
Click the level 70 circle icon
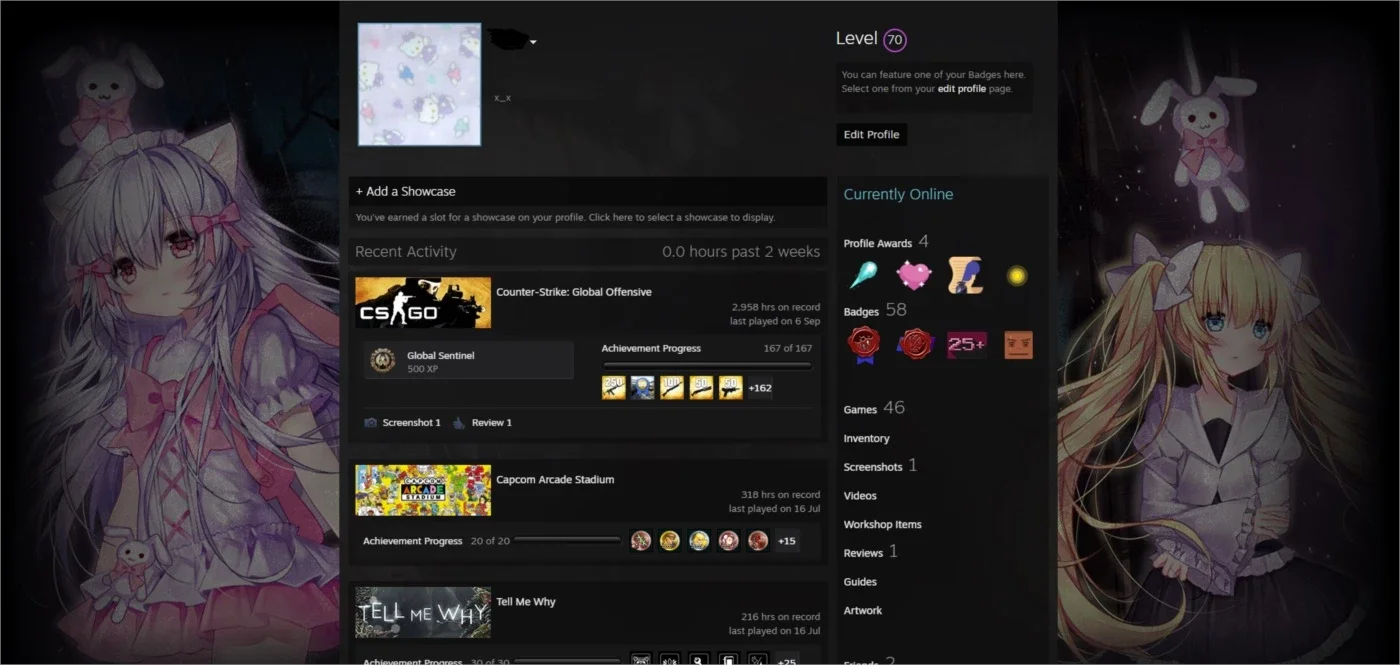click(x=895, y=40)
